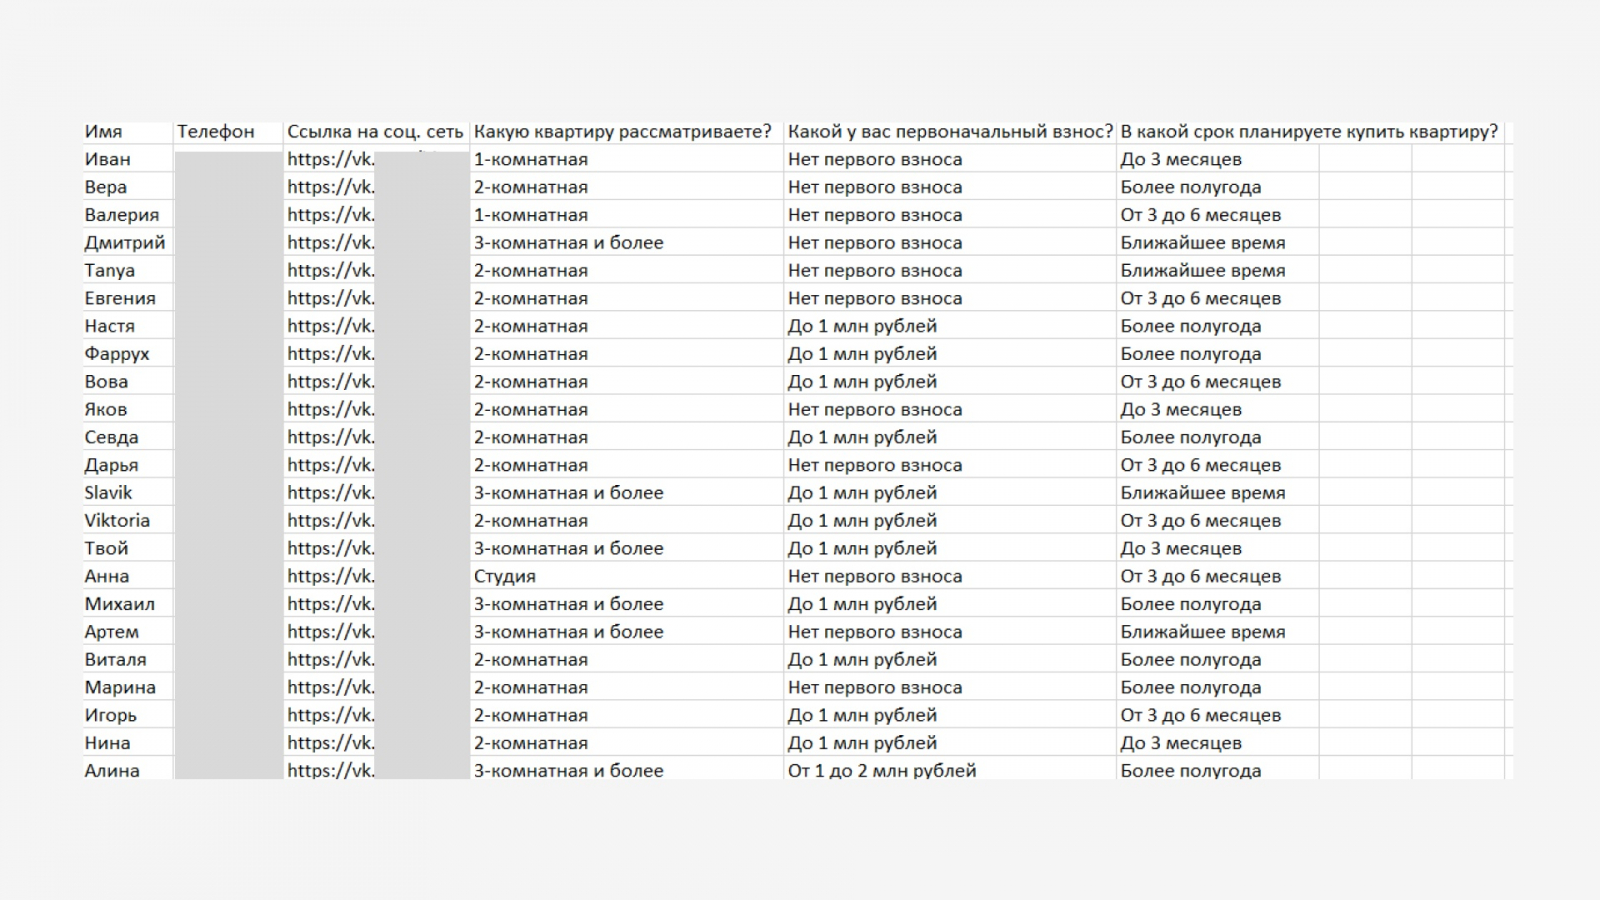This screenshot has height=900, width=1600.
Task: Click the name cell 'Фаррух'
Action: (x=117, y=354)
